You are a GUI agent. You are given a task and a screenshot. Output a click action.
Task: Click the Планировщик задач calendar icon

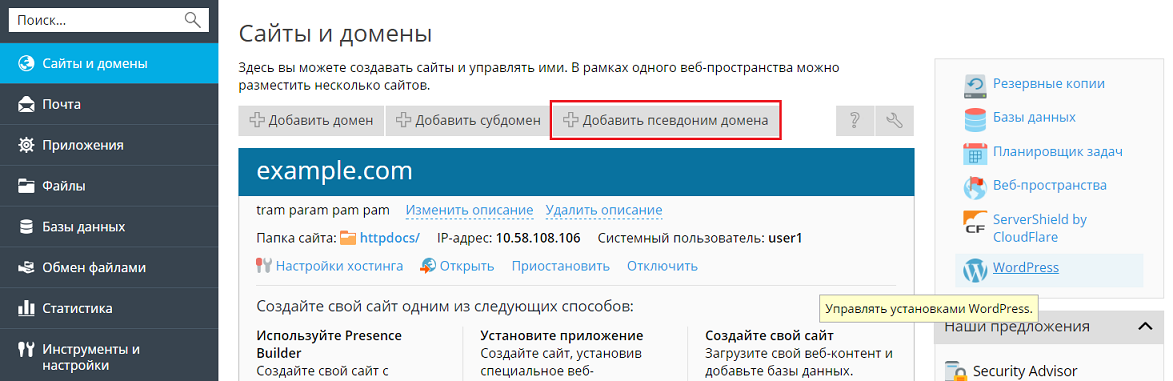tap(976, 153)
